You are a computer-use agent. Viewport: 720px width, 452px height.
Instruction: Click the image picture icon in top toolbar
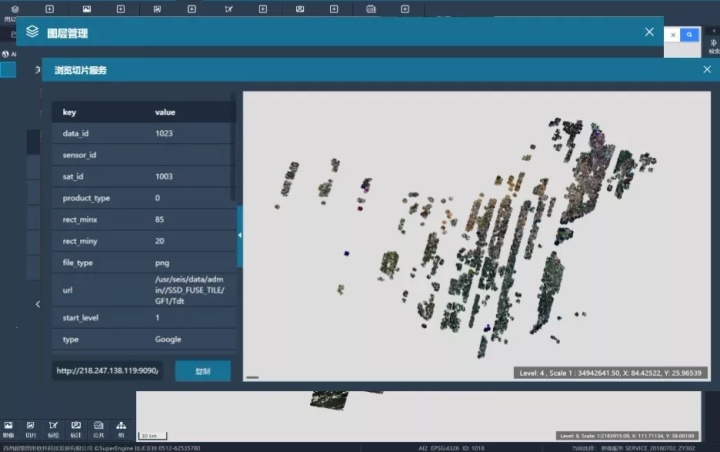pyautogui.click(x=87, y=9)
